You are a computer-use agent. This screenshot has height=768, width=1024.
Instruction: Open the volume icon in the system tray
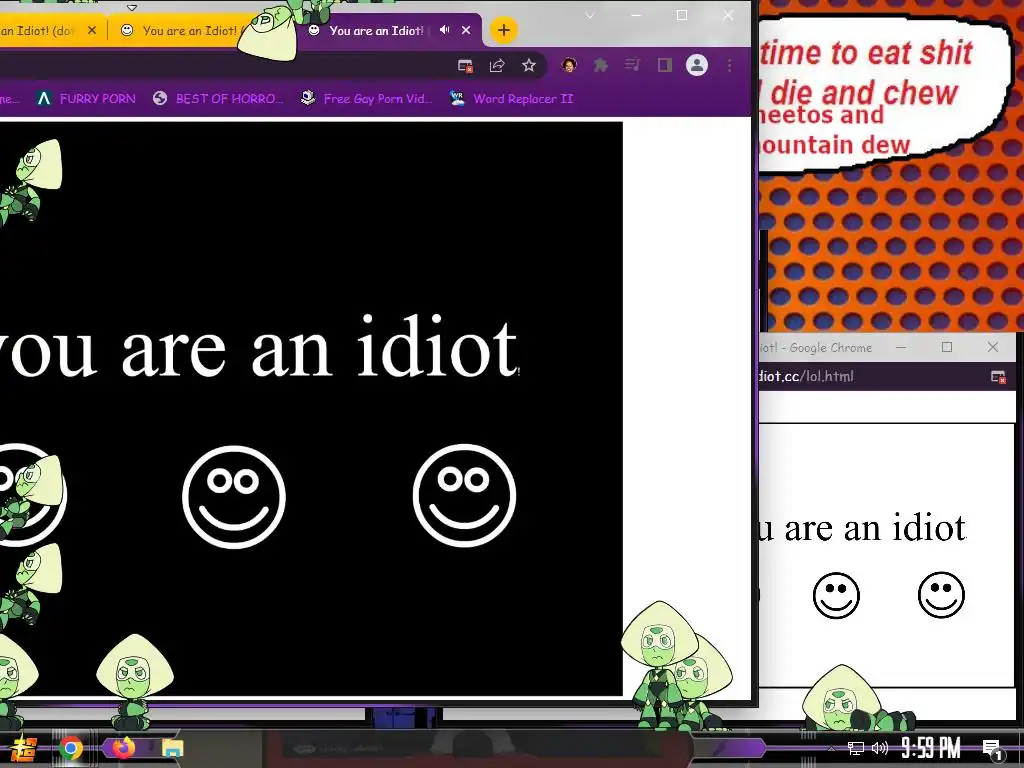tap(880, 748)
